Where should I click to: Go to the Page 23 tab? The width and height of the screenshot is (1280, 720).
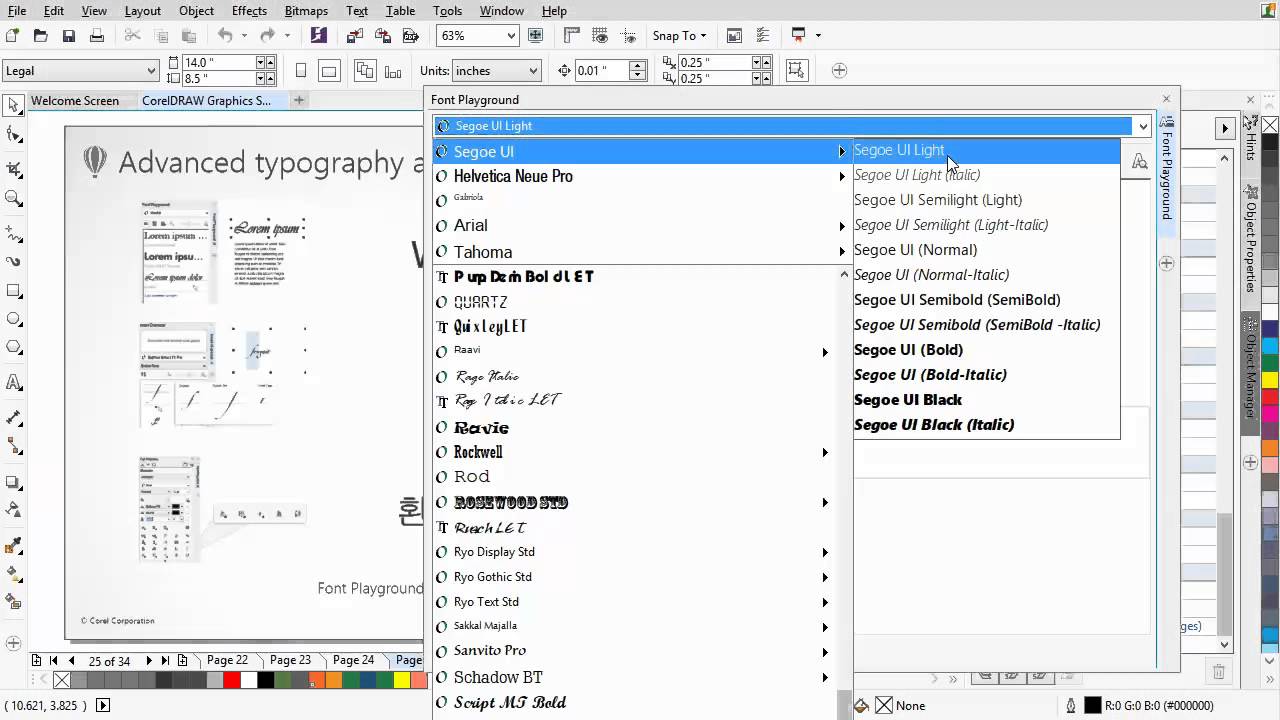[x=290, y=660]
